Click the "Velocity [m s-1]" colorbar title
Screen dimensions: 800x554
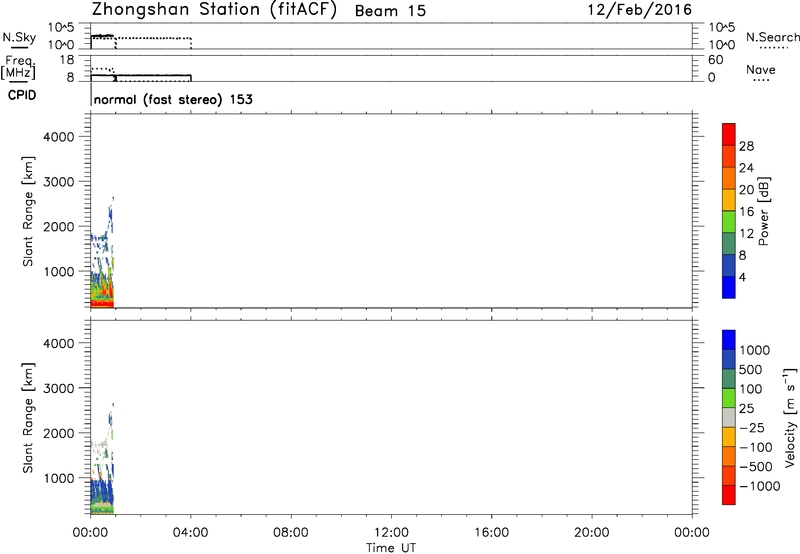tap(789, 417)
